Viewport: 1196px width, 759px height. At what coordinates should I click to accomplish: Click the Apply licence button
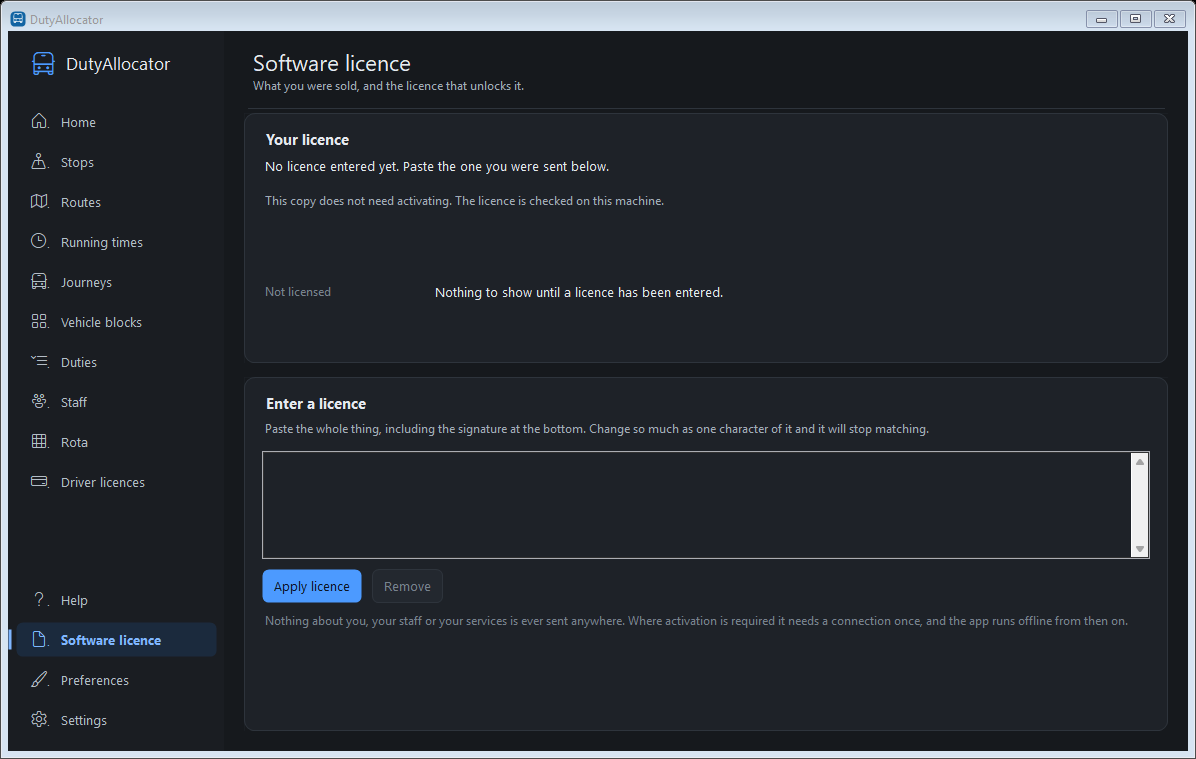click(312, 586)
